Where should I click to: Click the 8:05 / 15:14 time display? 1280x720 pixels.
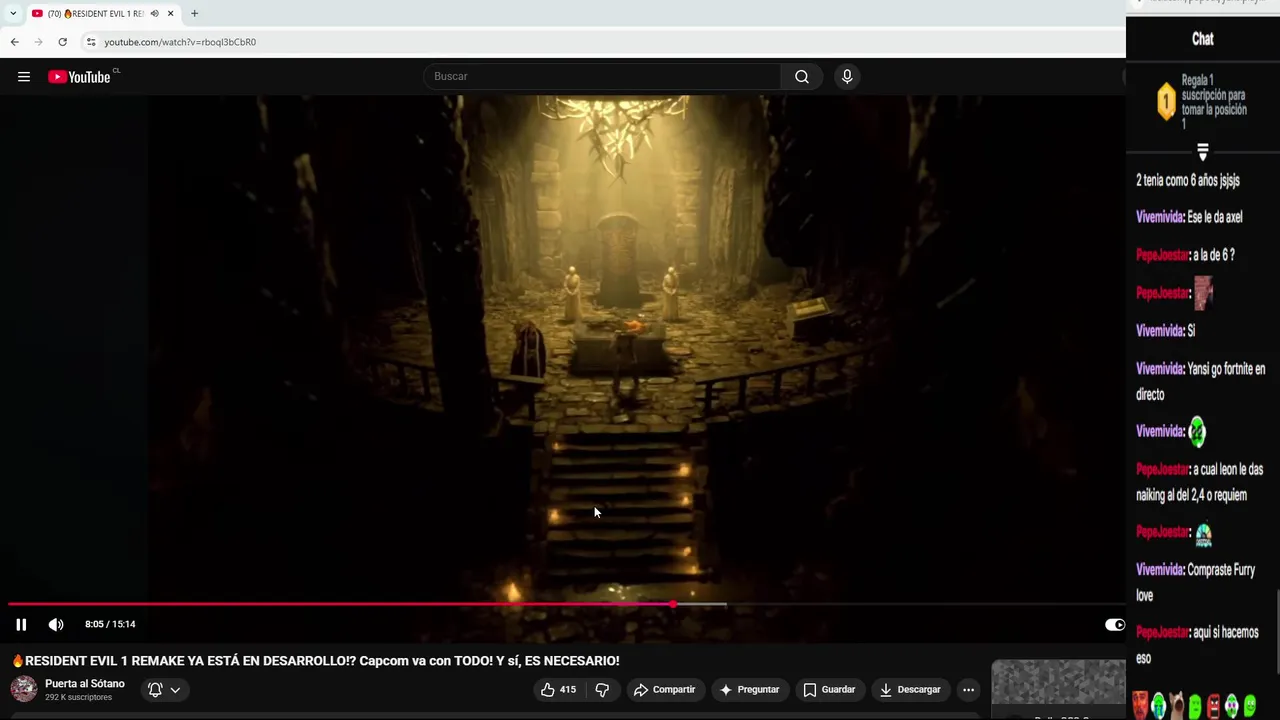[110, 624]
